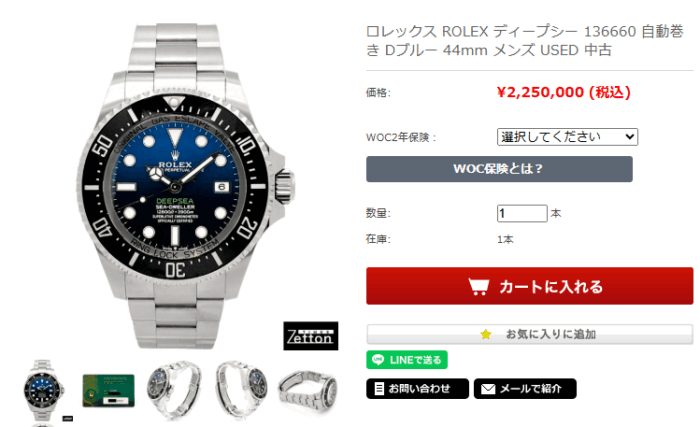Add watch to cart with カートに入れる
Viewport: 700px width, 427px height.
pyautogui.click(x=529, y=286)
